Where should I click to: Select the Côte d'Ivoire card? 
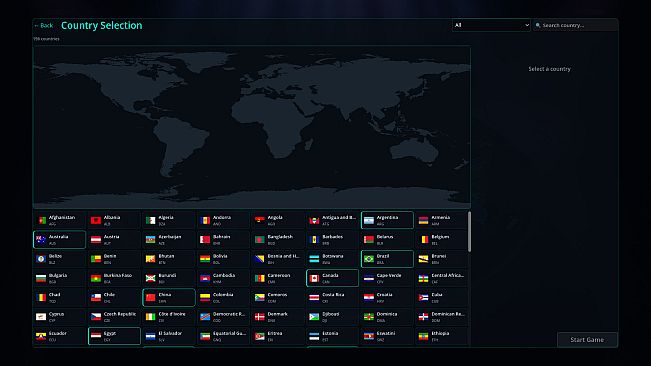169,317
